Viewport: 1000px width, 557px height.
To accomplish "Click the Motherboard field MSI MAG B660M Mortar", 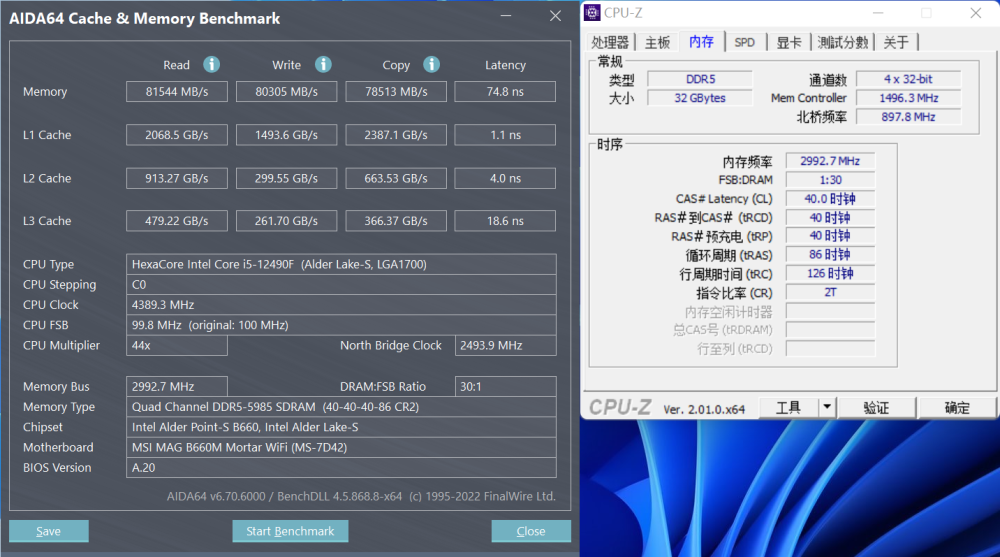I will 341,447.
